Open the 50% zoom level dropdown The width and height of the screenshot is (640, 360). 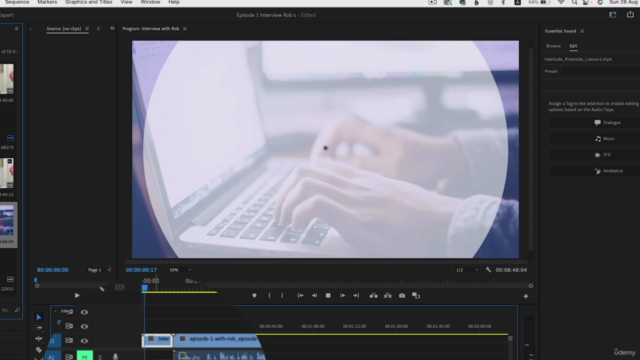pos(180,270)
